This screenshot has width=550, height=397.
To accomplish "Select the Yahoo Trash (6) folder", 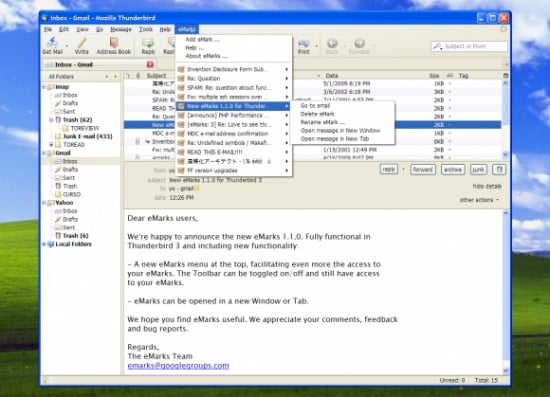I will (x=75, y=236).
